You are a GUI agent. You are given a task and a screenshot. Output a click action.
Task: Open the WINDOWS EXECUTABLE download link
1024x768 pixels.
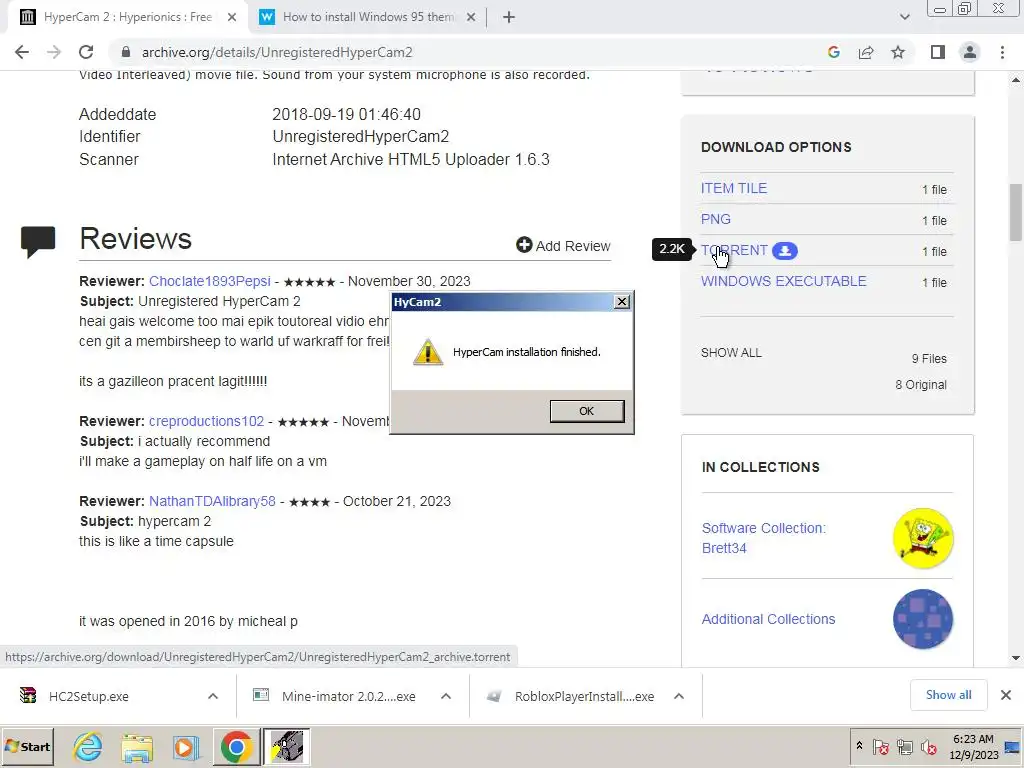tap(783, 281)
